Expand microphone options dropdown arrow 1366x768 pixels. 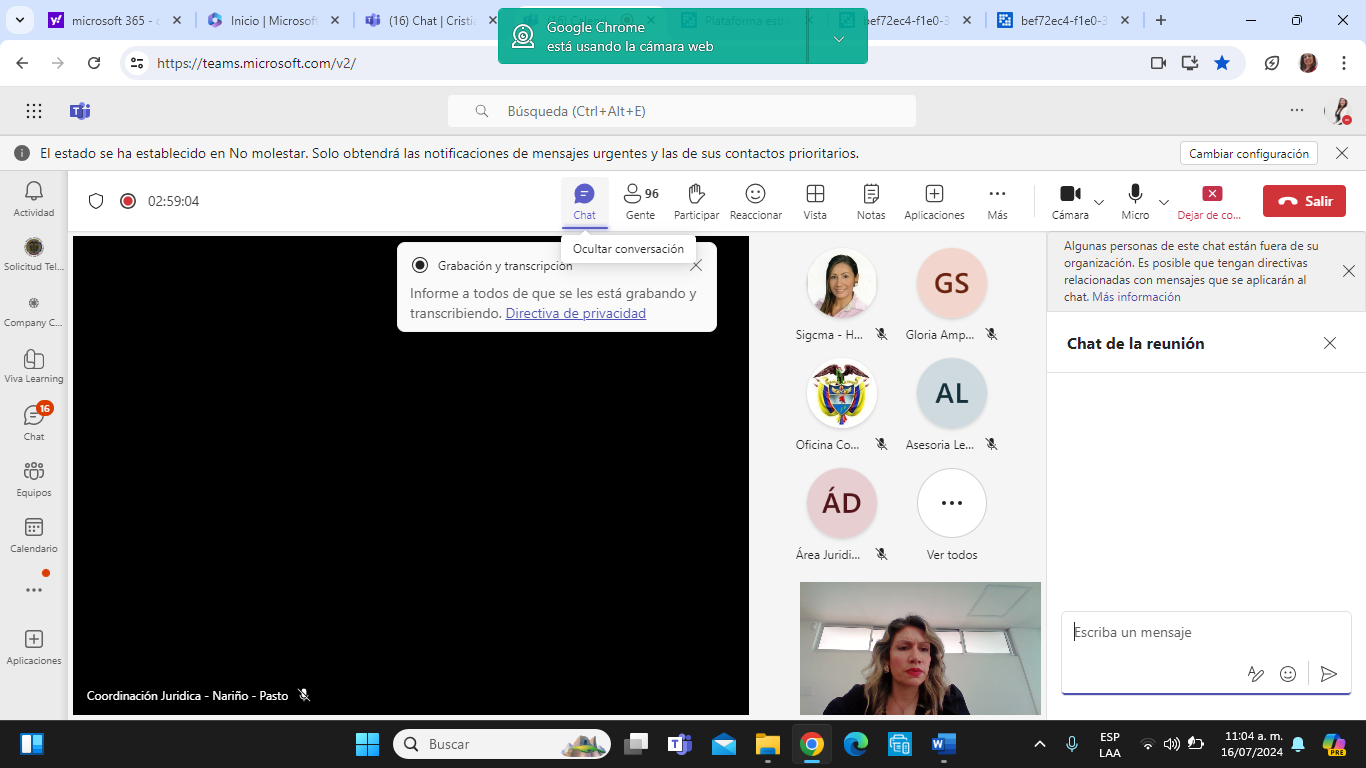coord(1164,202)
